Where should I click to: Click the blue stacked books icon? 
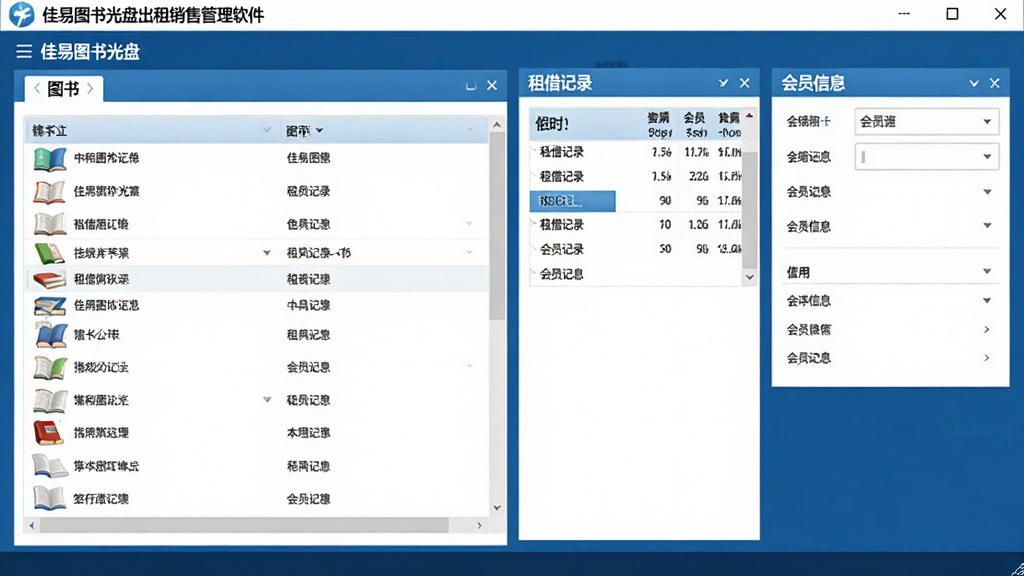(50, 306)
